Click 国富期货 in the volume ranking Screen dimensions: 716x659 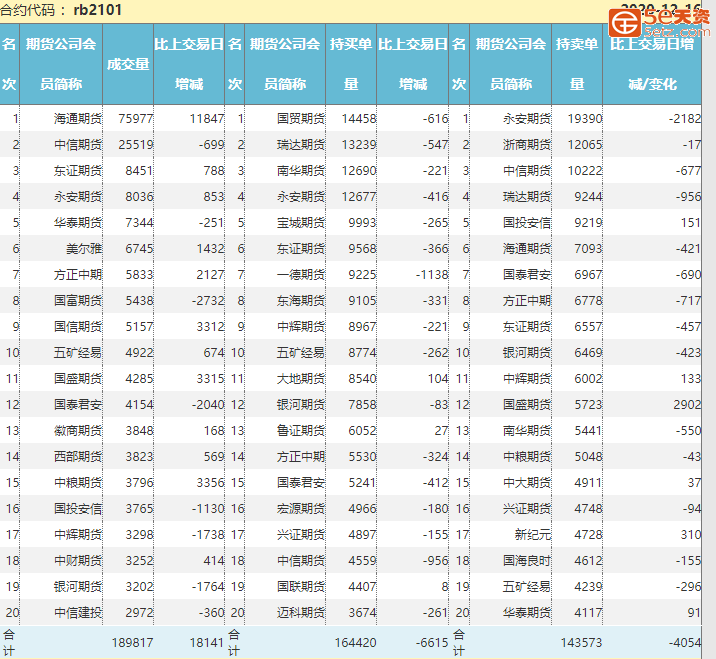78,301
